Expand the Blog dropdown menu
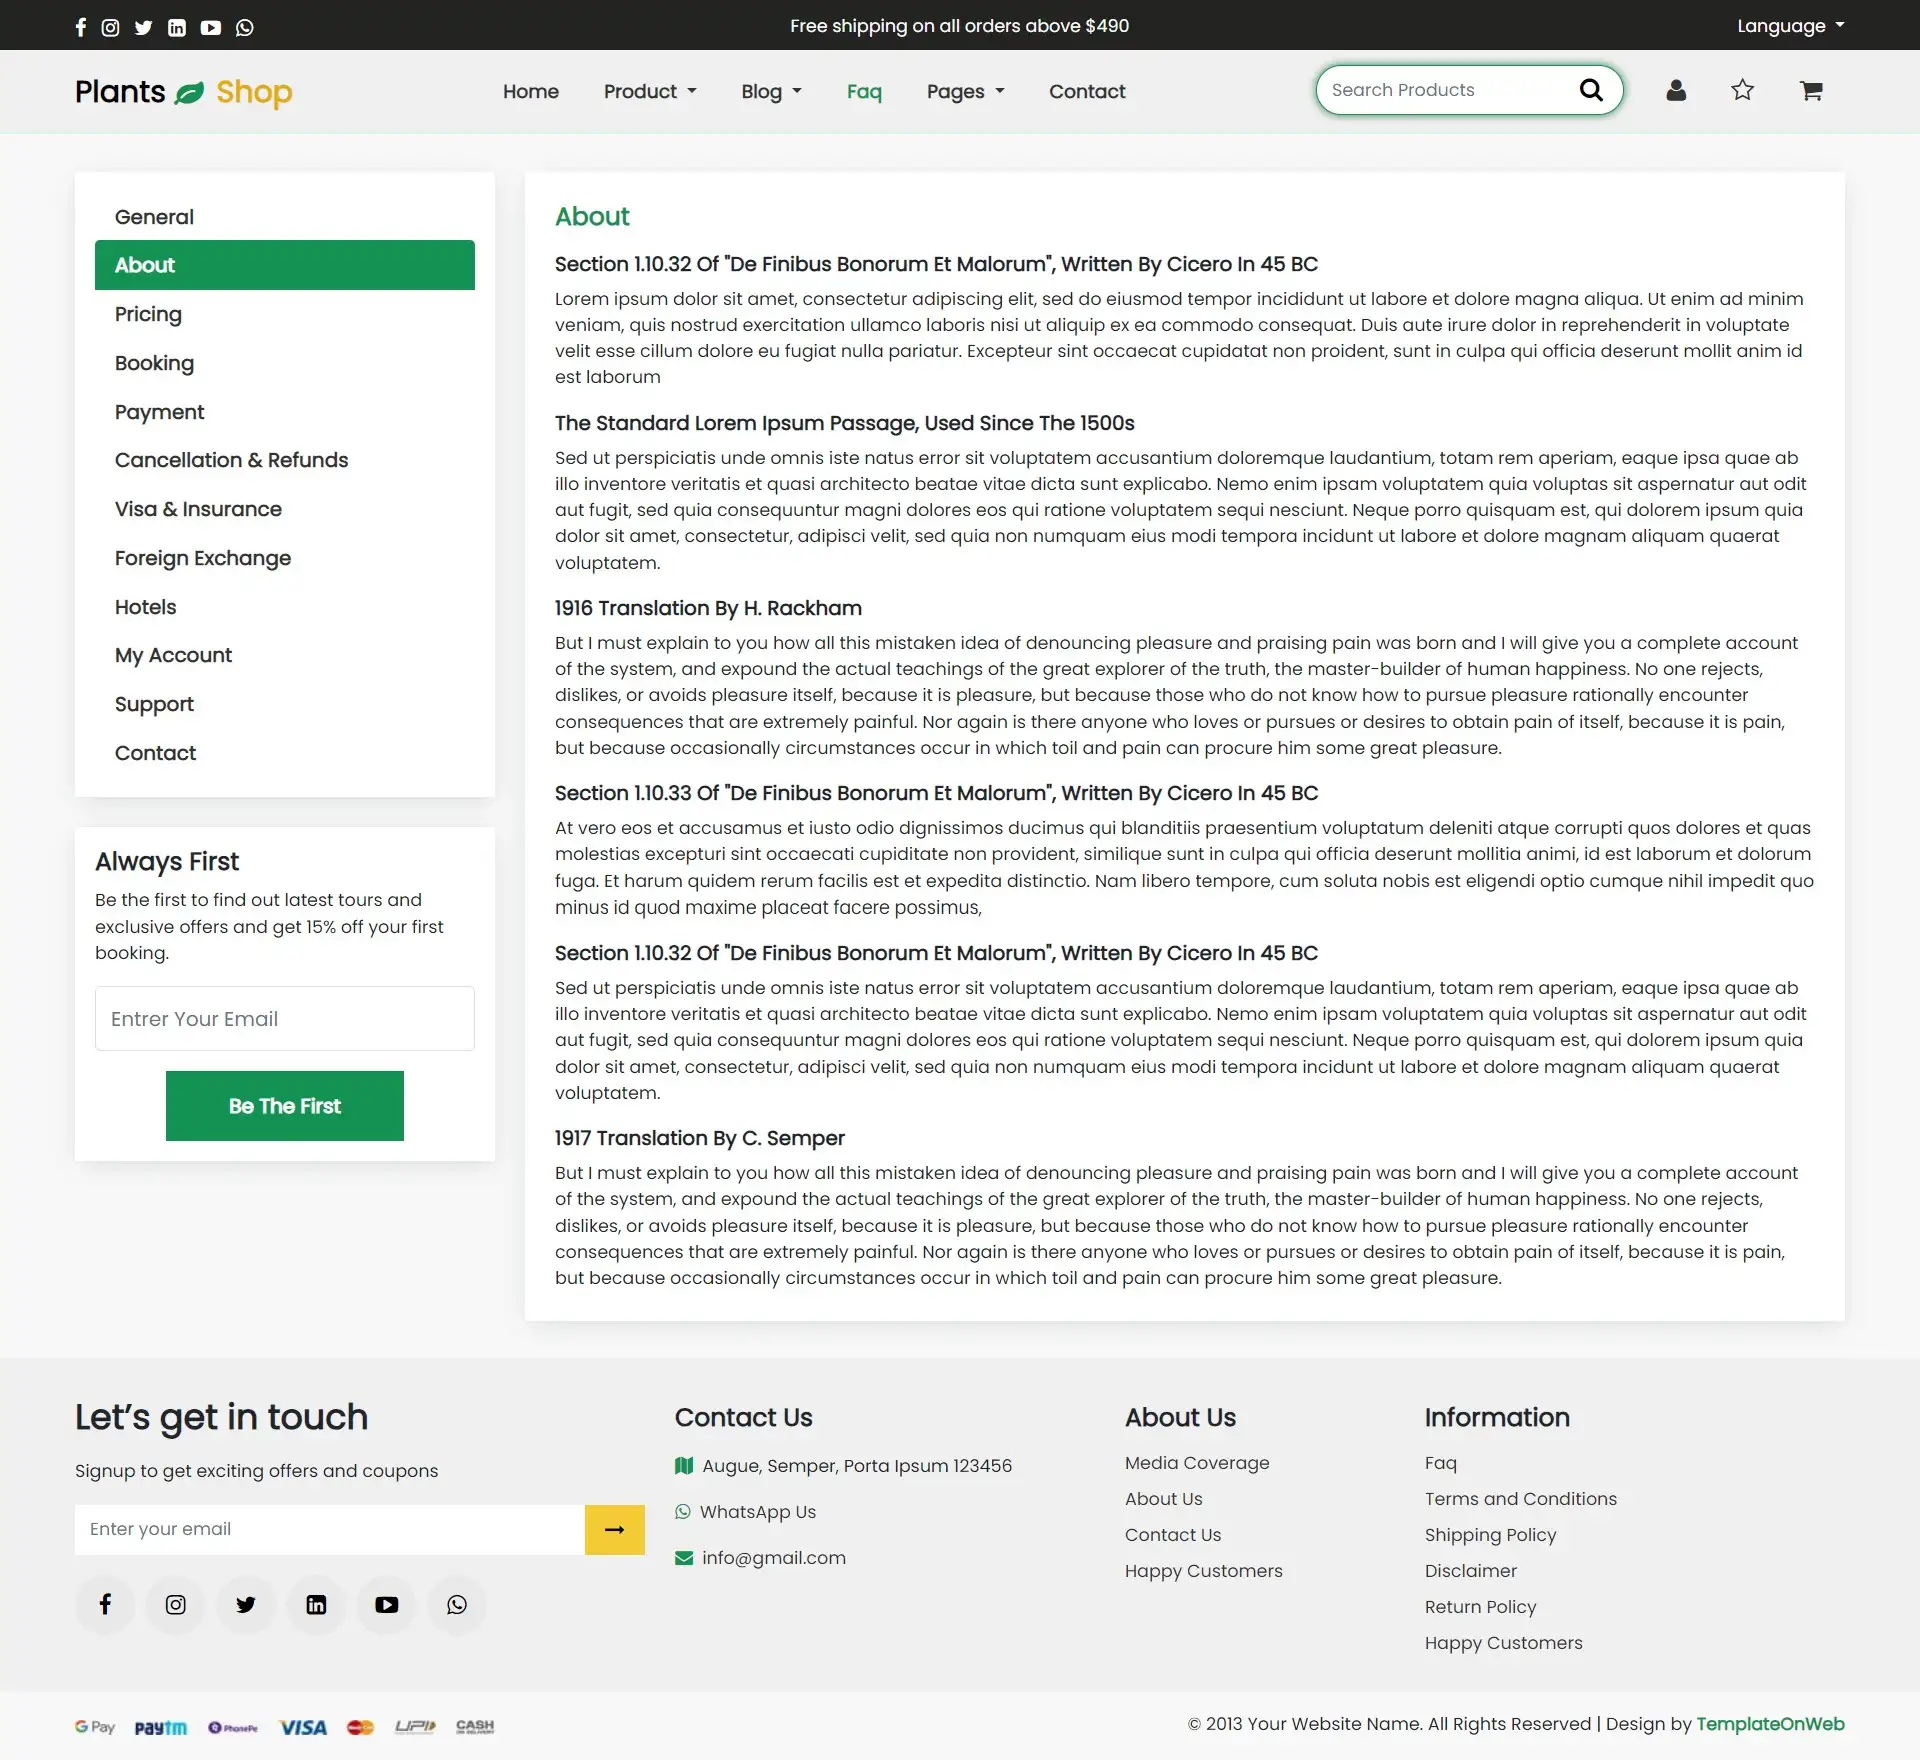 point(771,92)
